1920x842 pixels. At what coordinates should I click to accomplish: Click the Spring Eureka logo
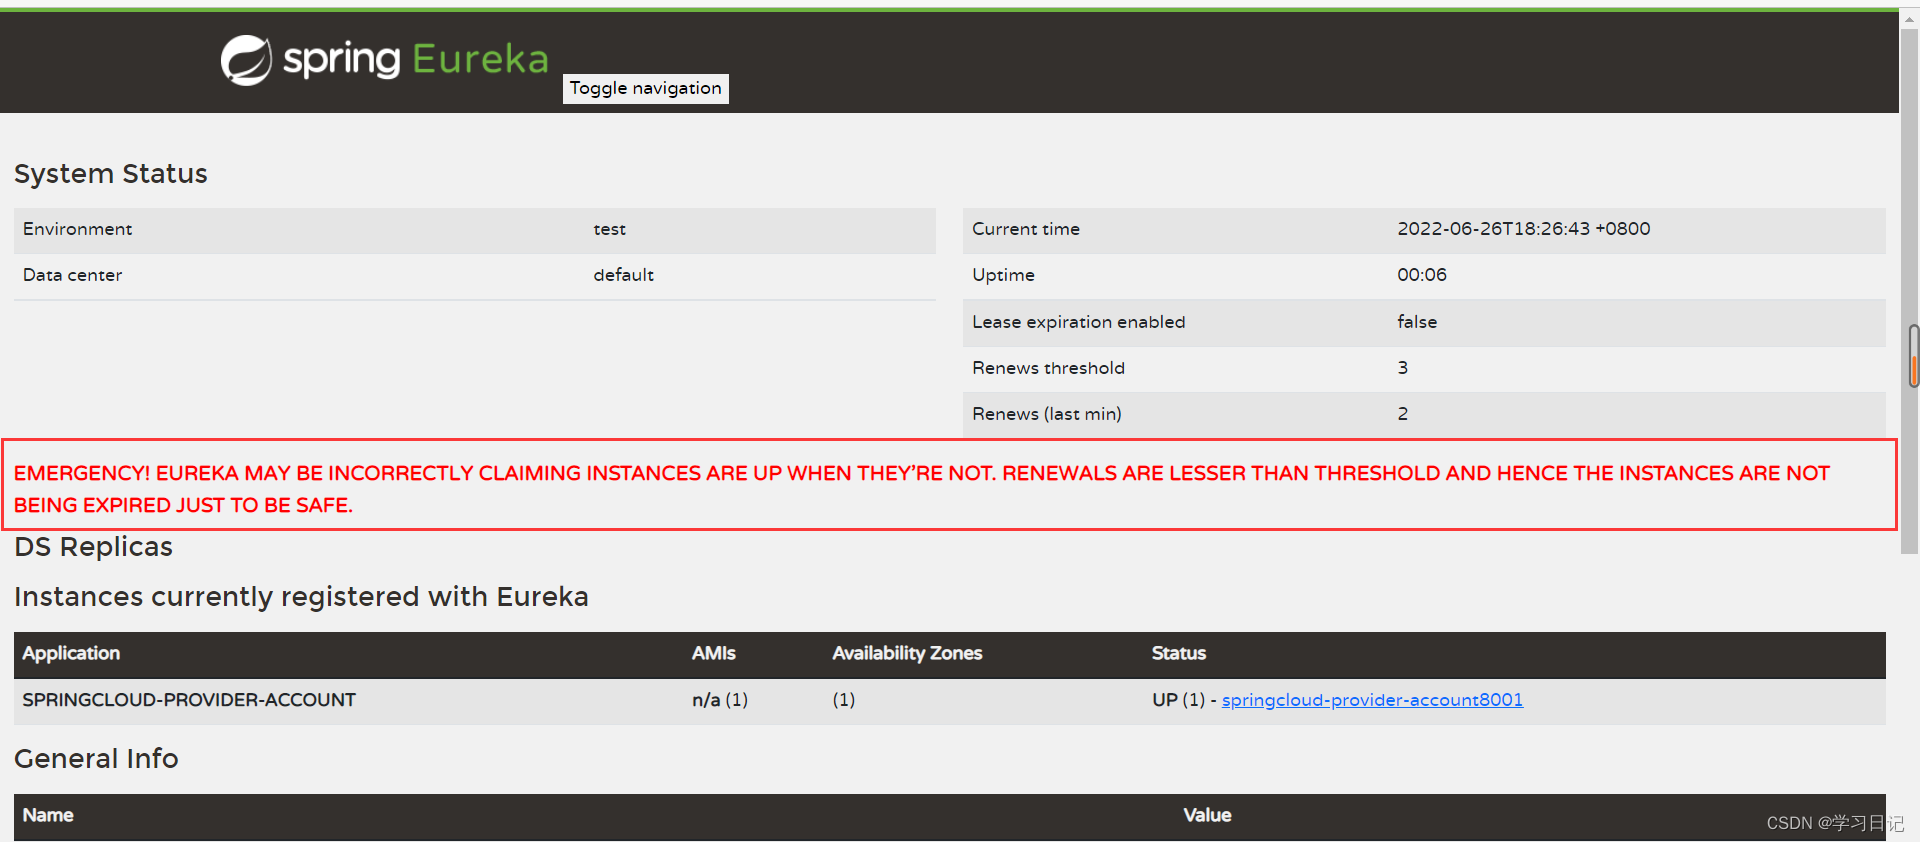pyautogui.click(x=385, y=60)
